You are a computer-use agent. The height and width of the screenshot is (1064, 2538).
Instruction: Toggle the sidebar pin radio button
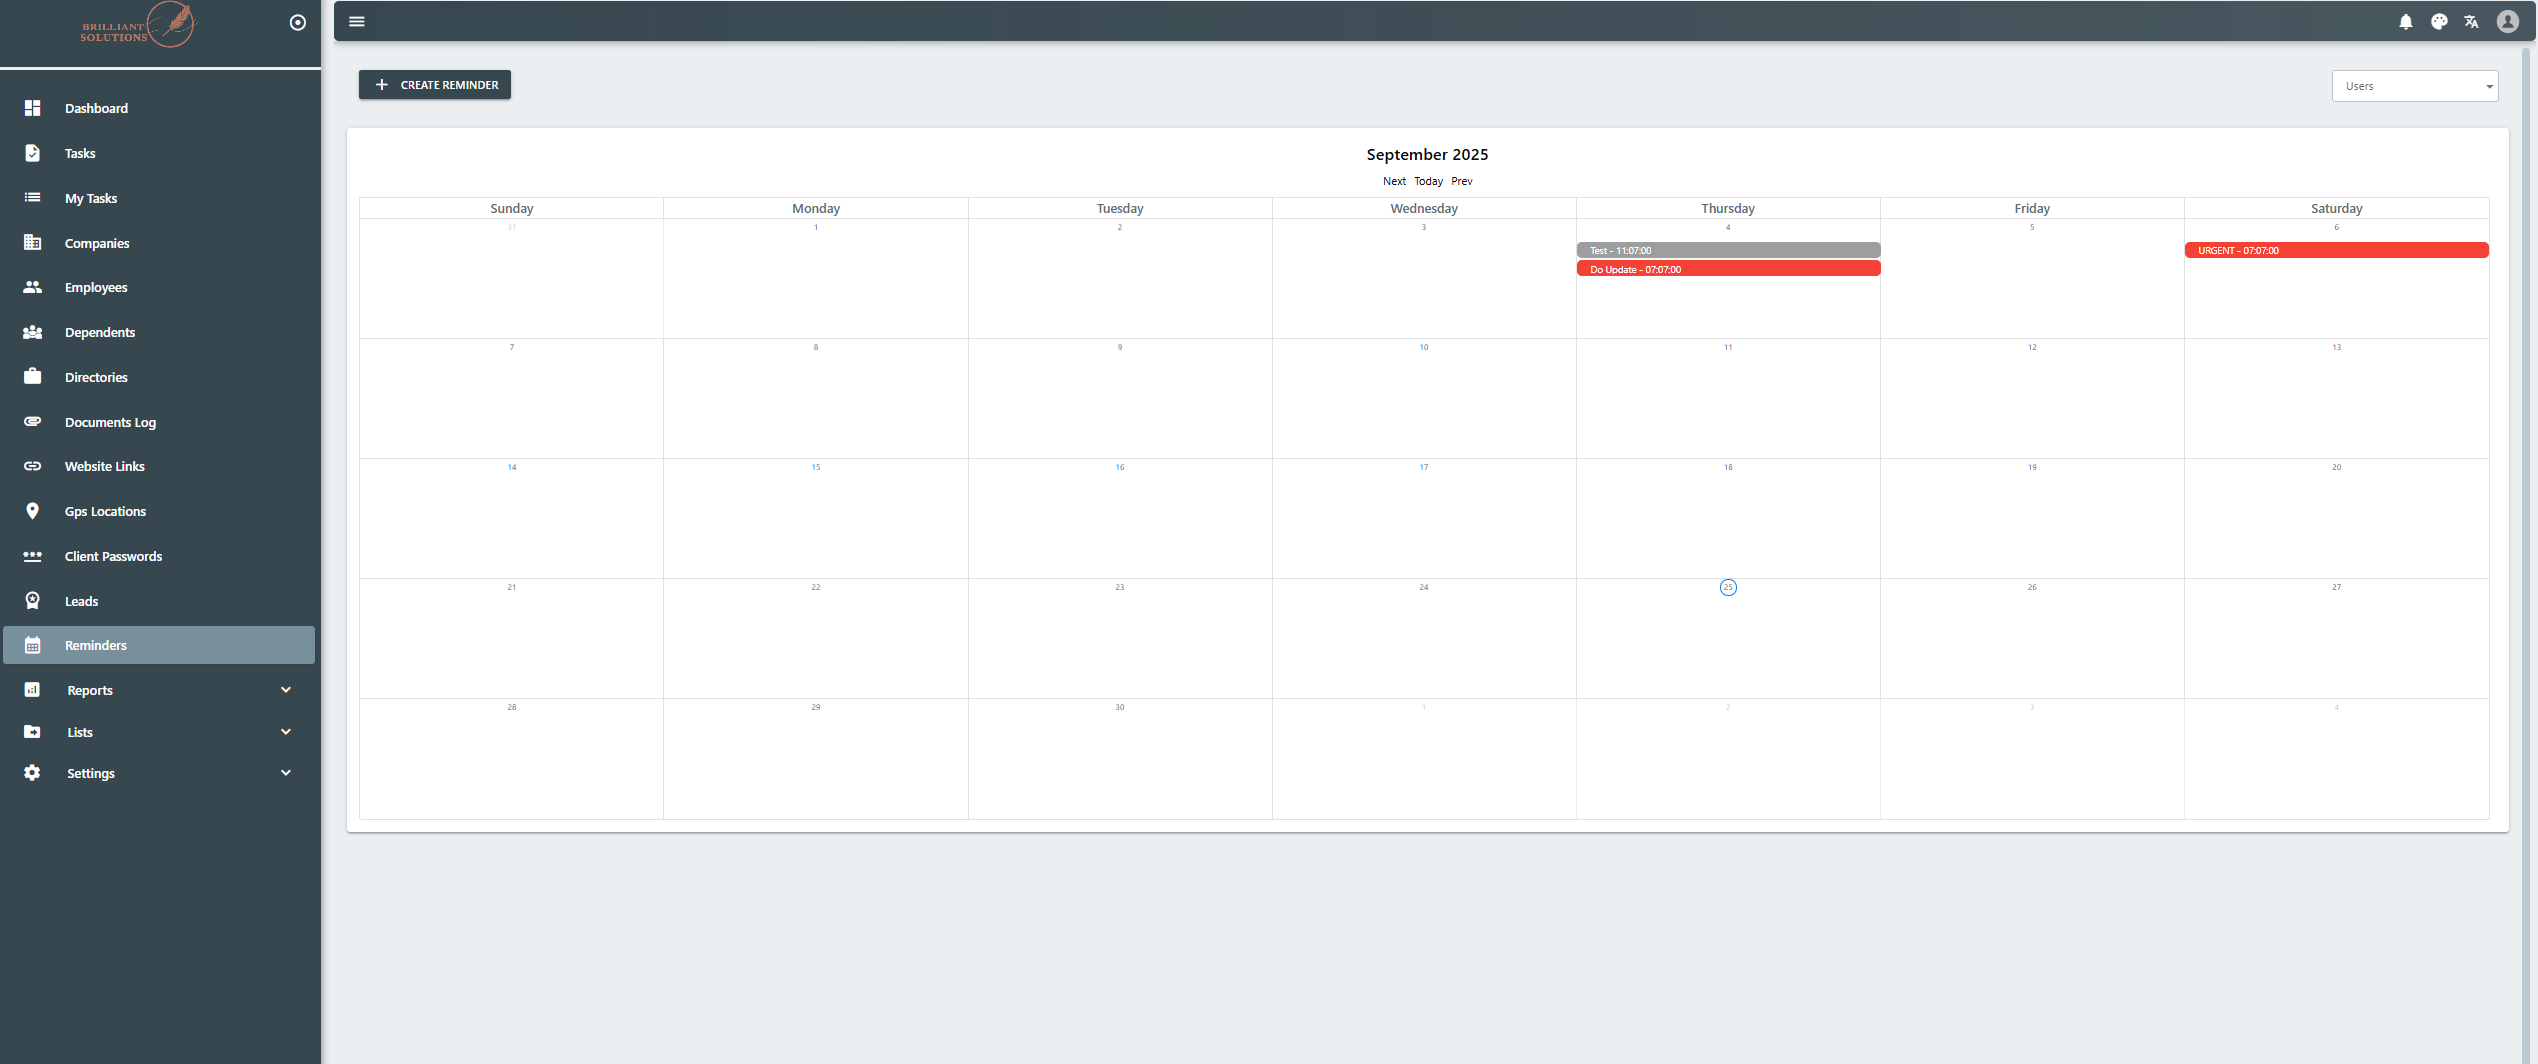coord(297,23)
